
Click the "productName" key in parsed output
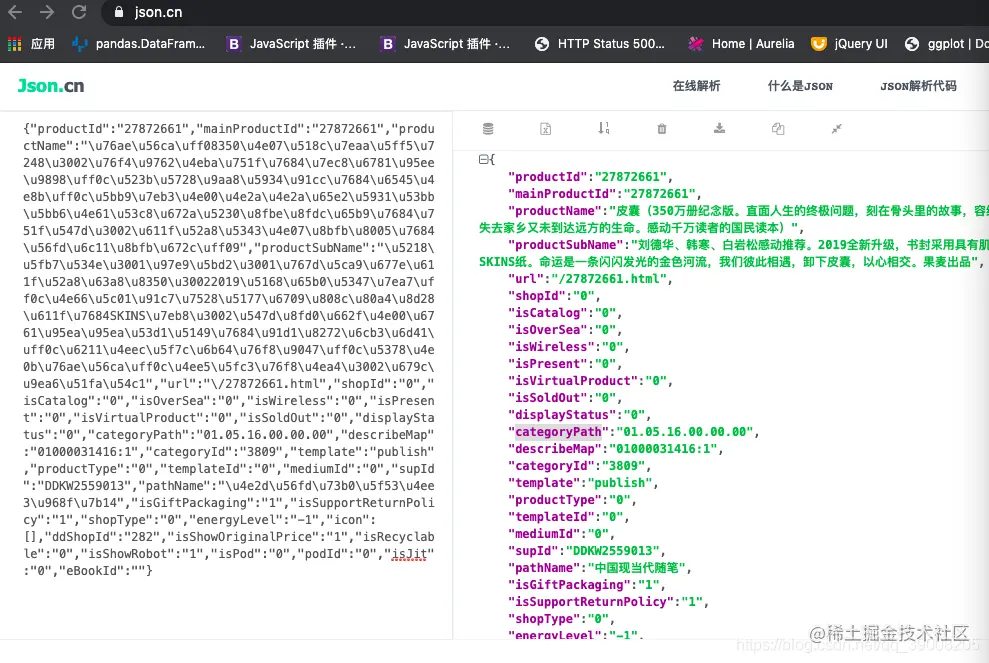pyautogui.click(x=554, y=211)
